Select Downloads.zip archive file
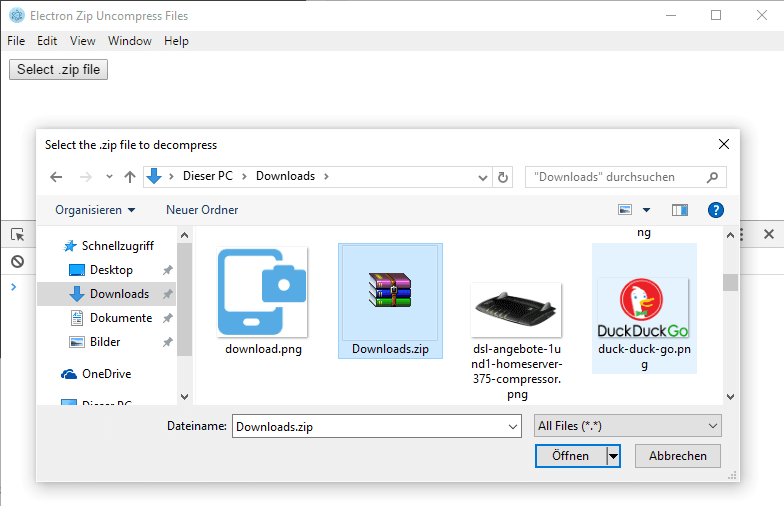The image size is (784, 506). (390, 300)
